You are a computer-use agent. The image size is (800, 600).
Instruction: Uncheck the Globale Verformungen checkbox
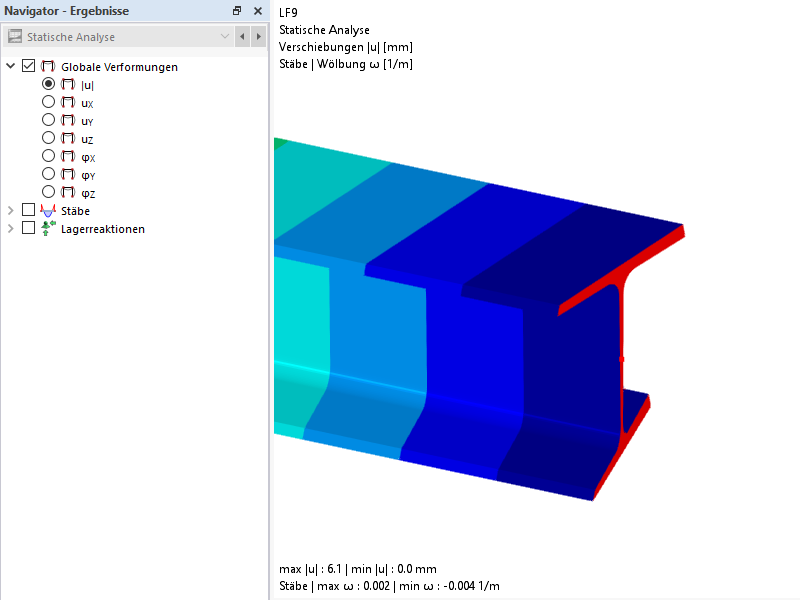click(29, 66)
